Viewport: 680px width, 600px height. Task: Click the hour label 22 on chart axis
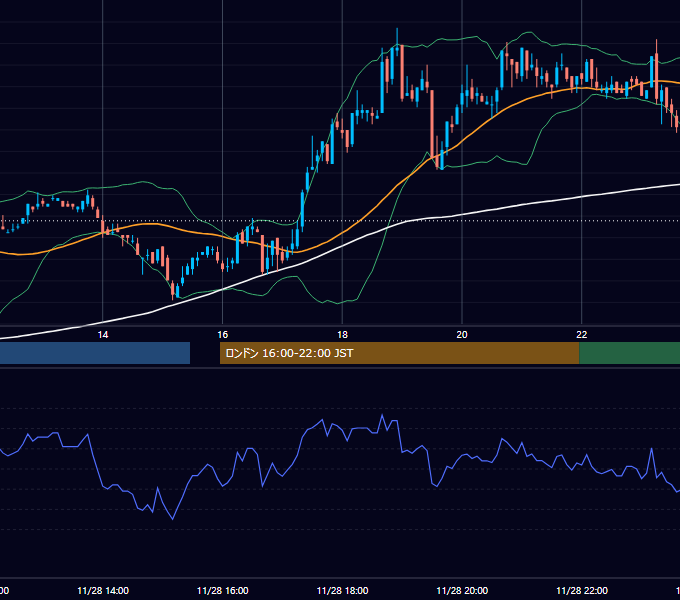click(582, 335)
